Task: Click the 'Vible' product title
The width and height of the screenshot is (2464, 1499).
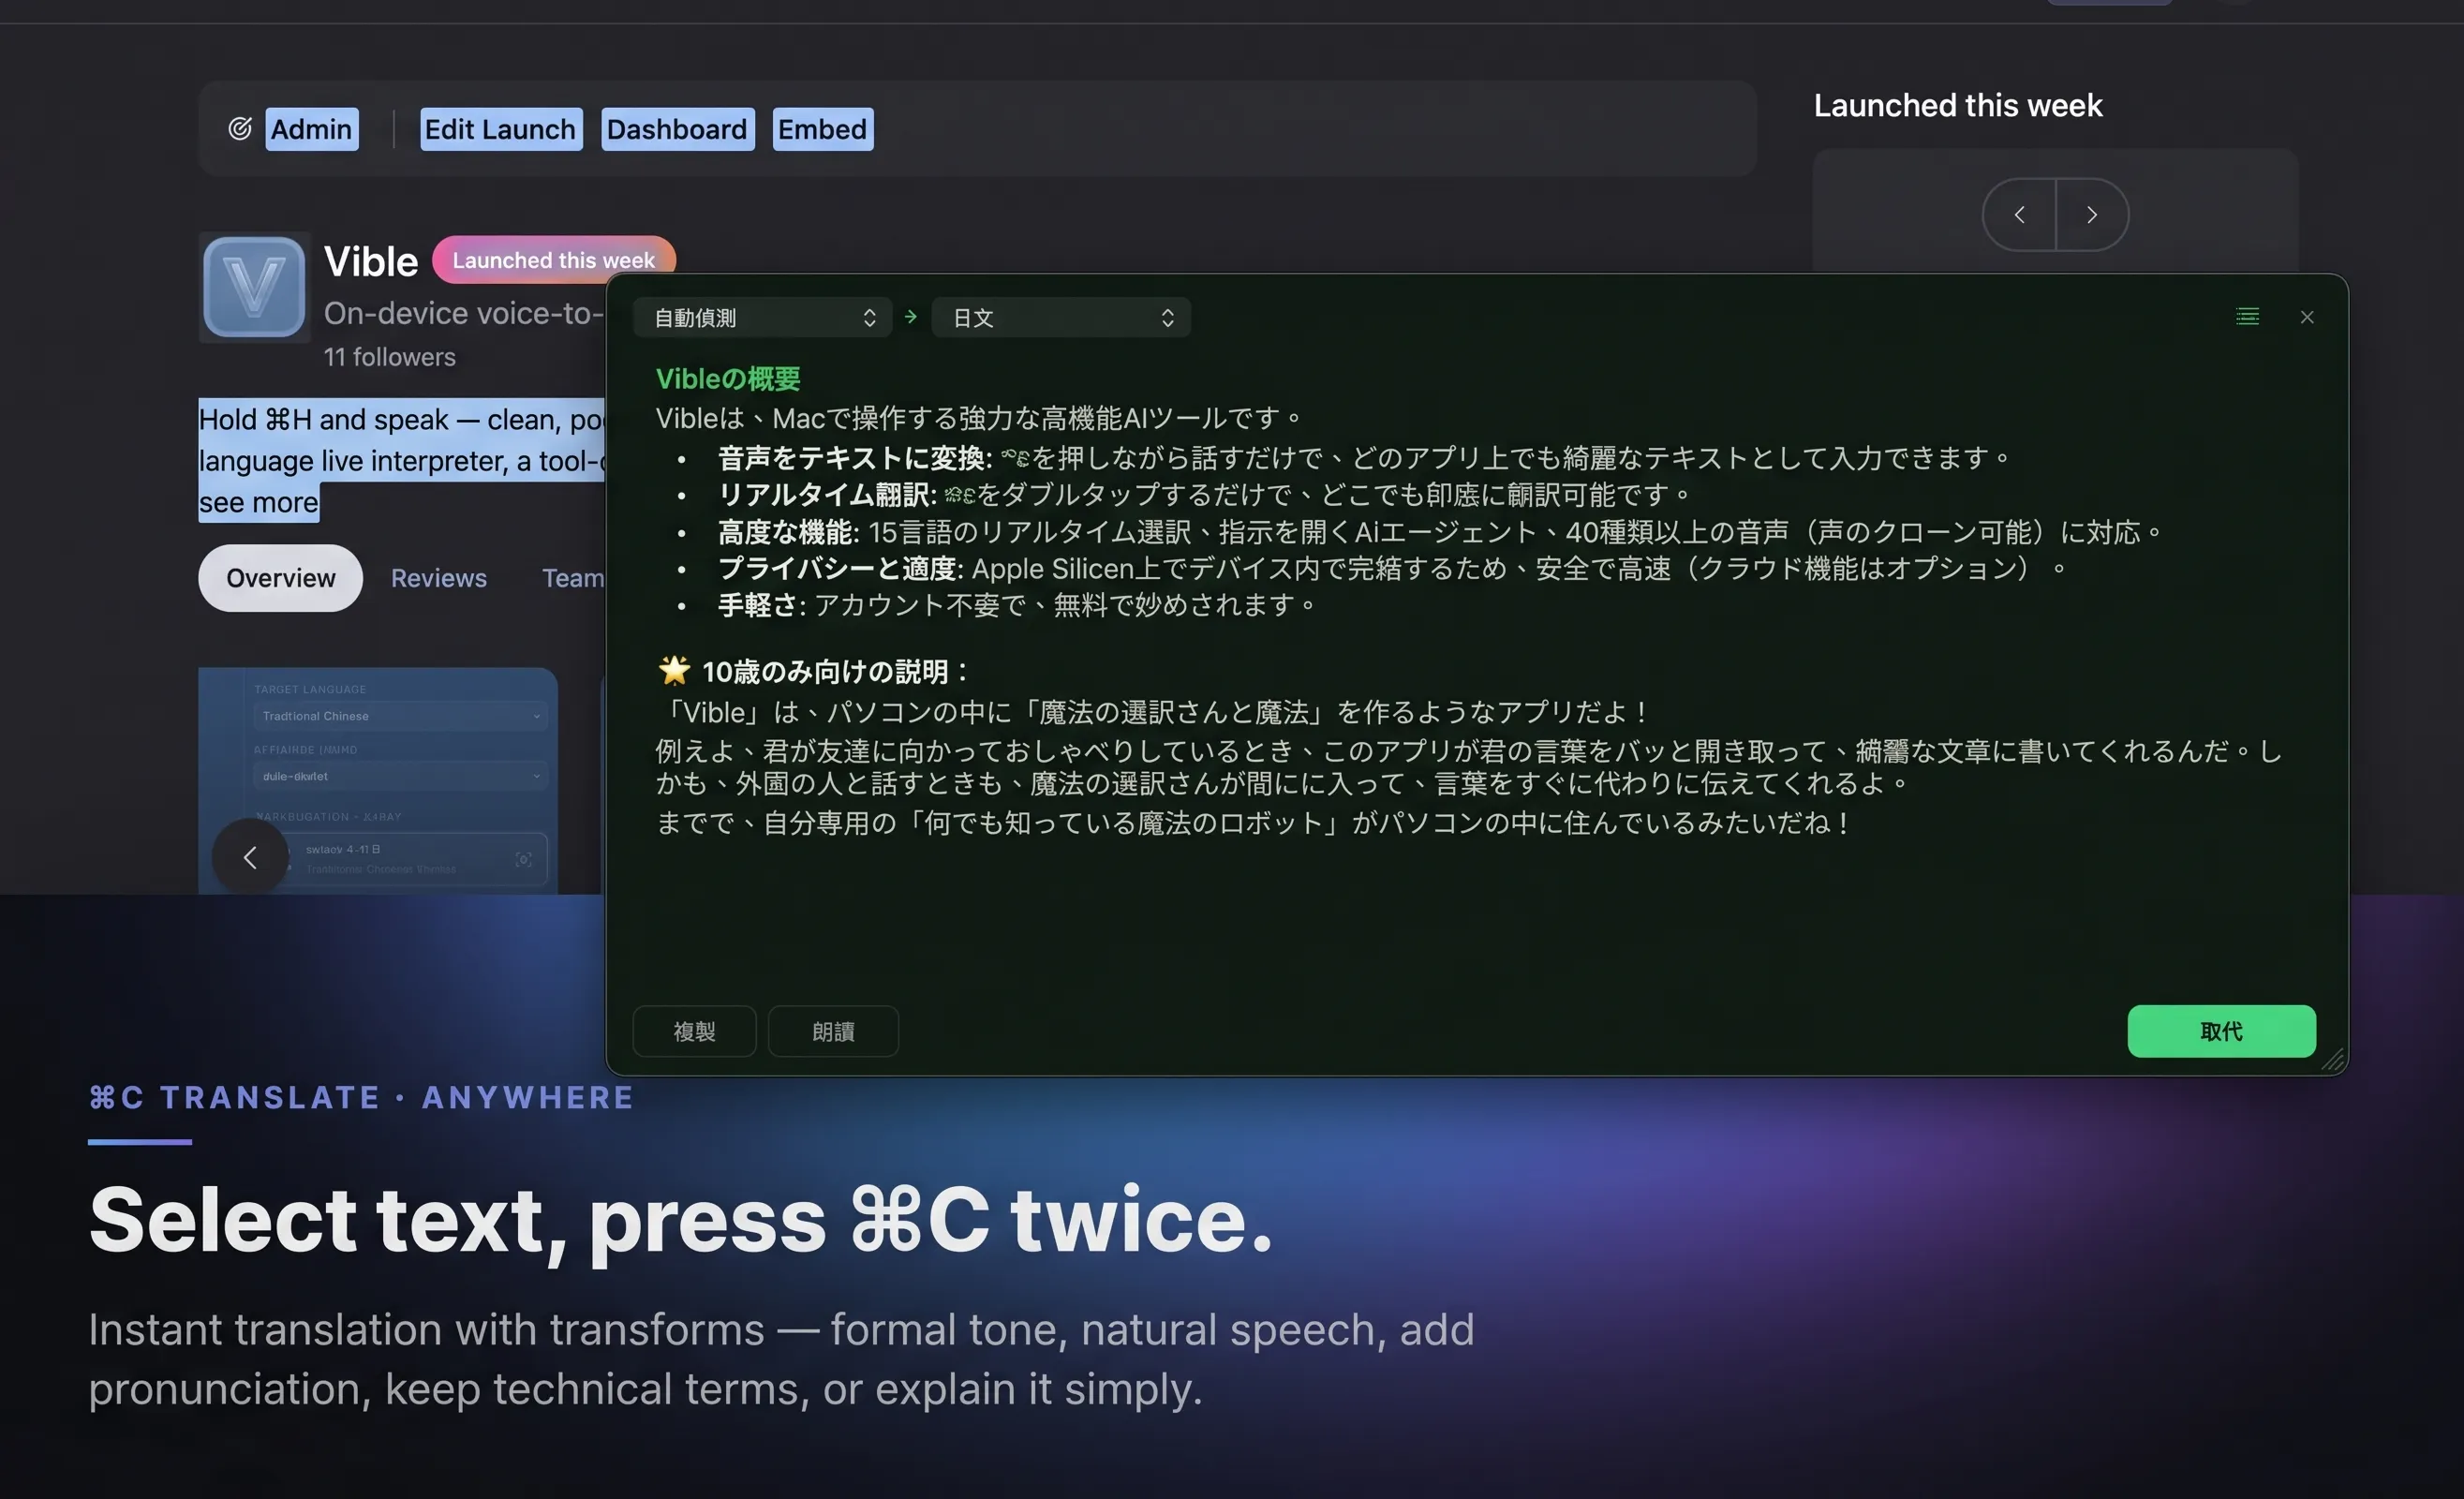Action: (371, 261)
